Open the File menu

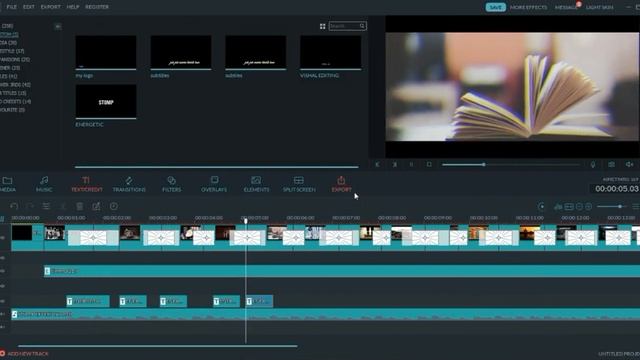[11, 7]
